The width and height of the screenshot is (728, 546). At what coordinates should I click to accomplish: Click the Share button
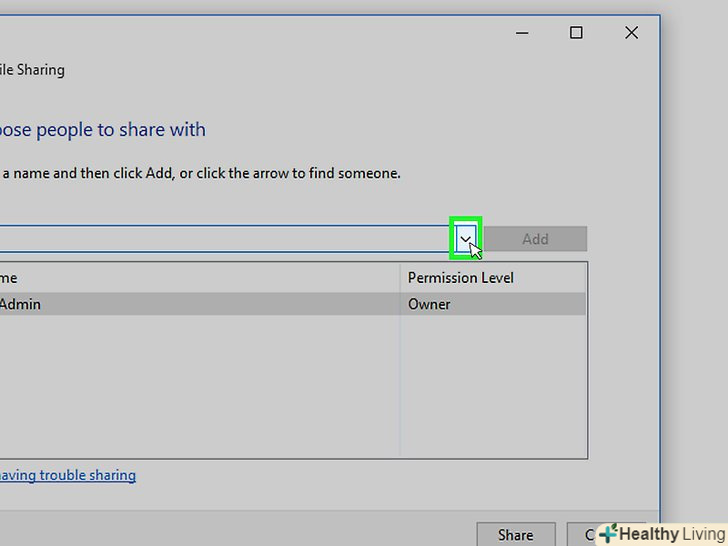(516, 534)
